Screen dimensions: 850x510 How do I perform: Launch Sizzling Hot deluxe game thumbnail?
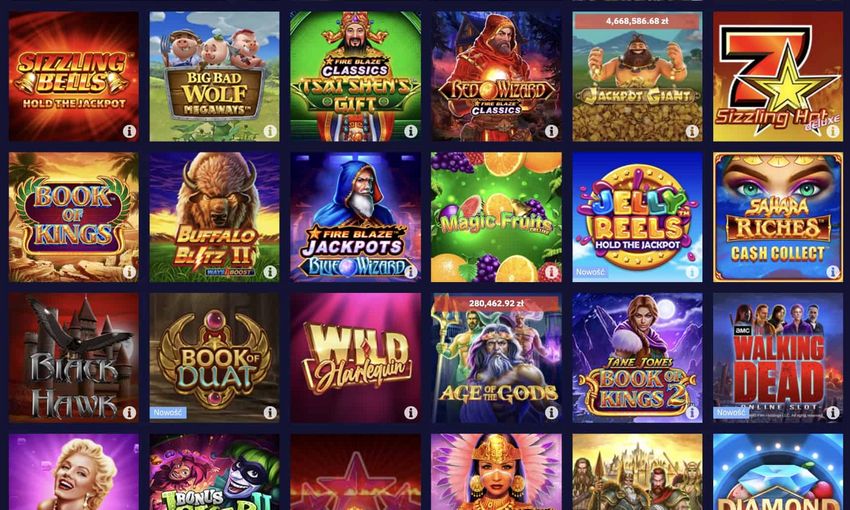tap(778, 76)
